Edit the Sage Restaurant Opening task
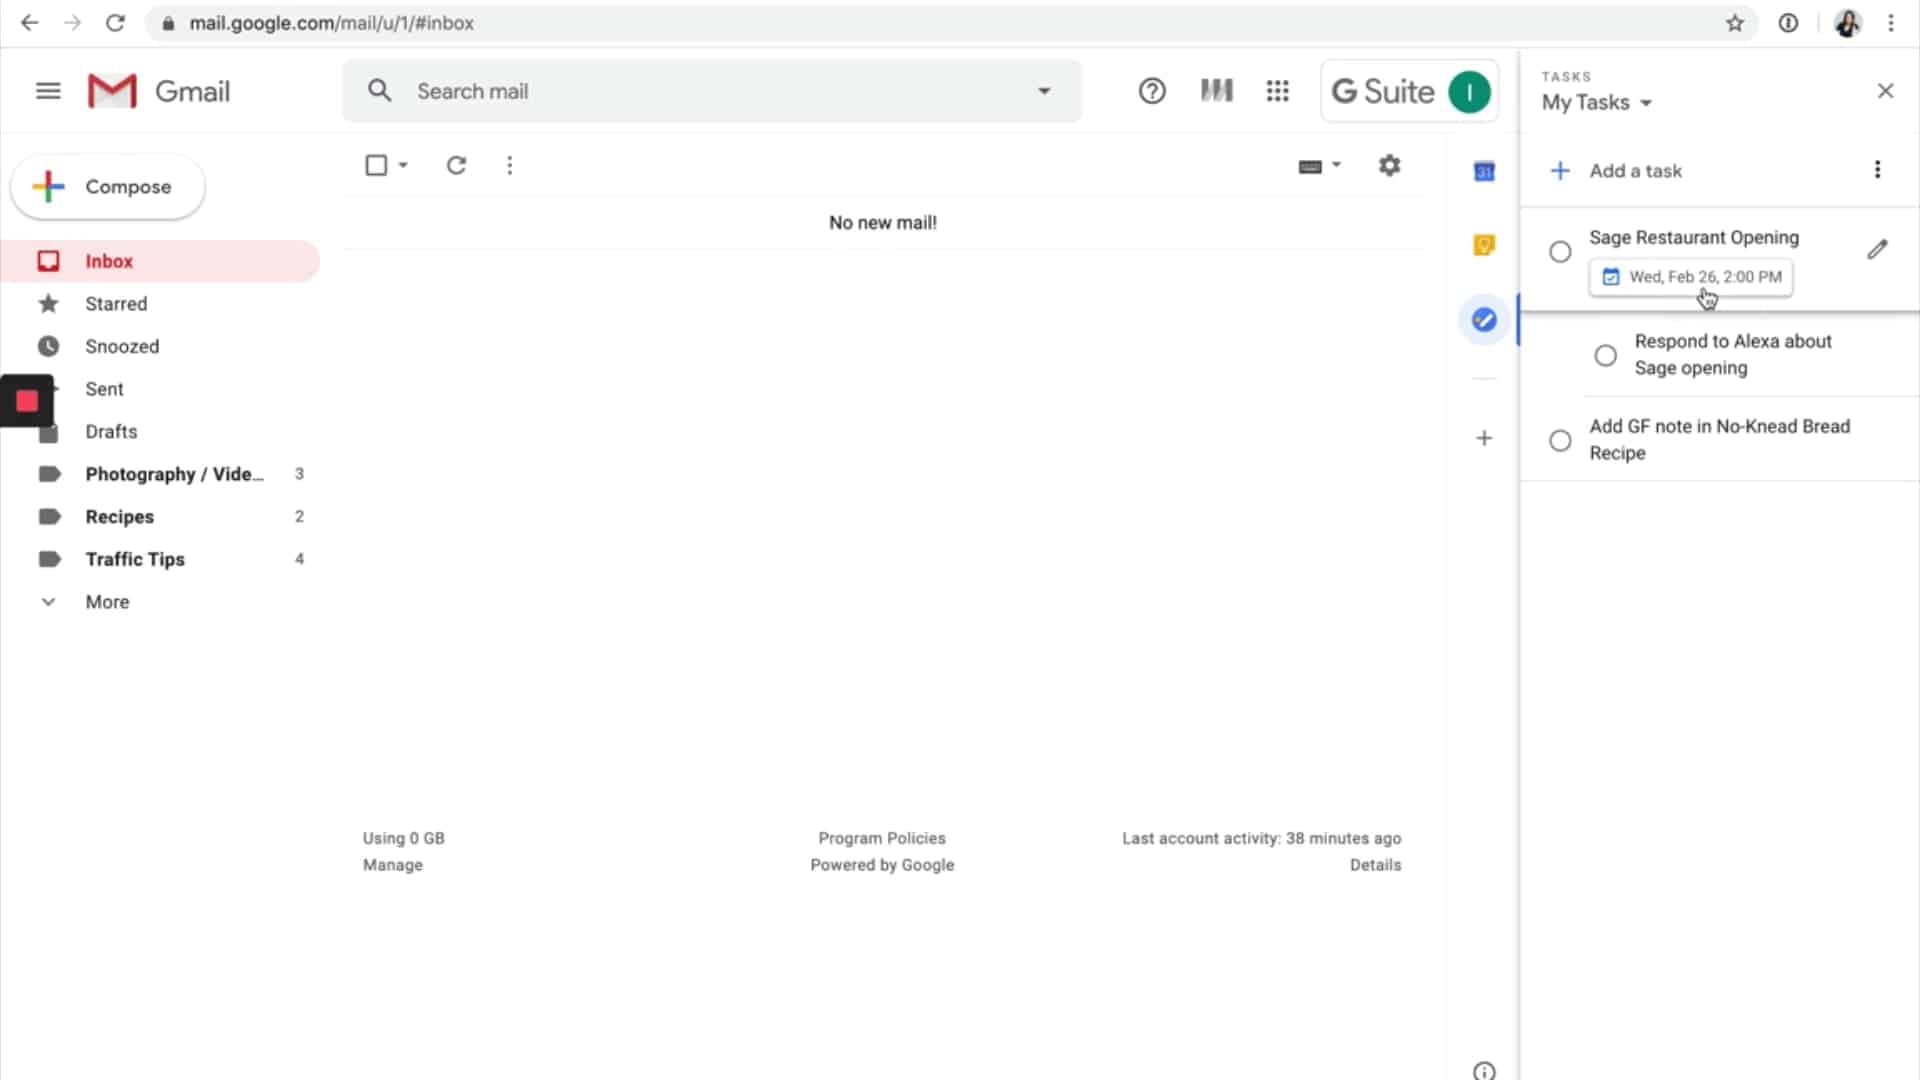 pyautogui.click(x=1877, y=250)
